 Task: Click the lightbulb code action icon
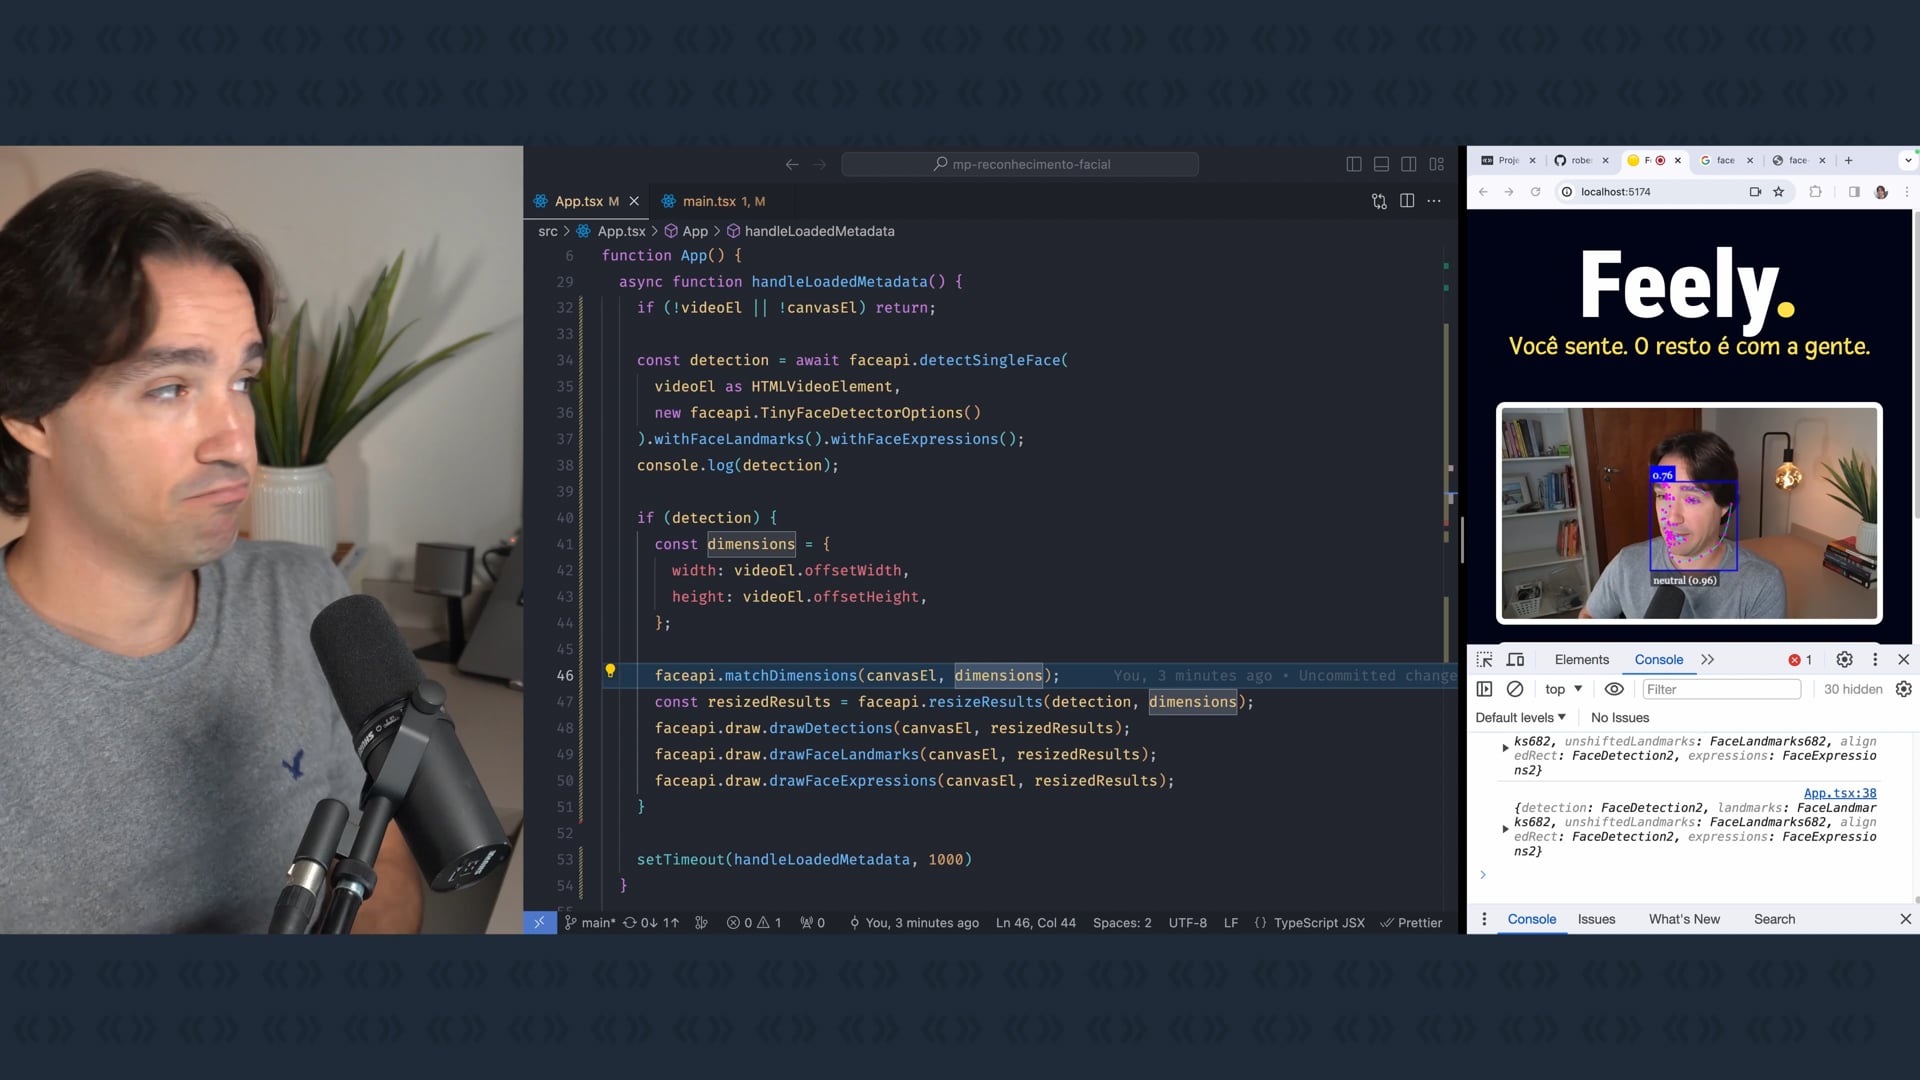pos(610,671)
